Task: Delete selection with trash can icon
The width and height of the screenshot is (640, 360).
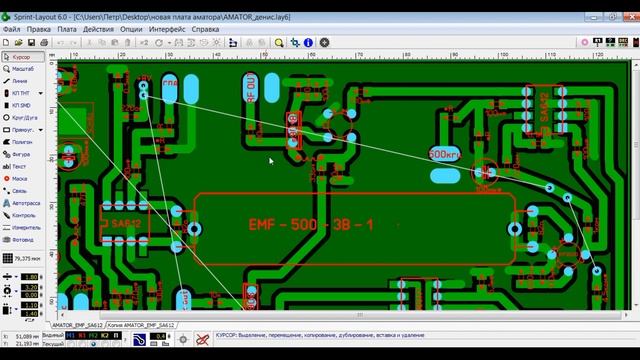Action: (128, 42)
